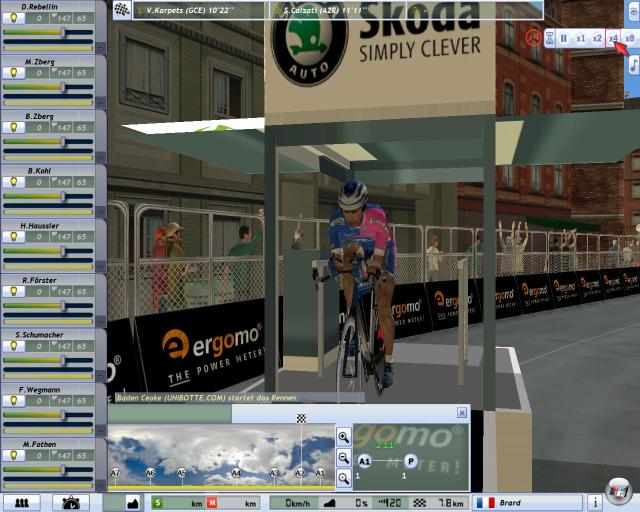
Task: Adjust H.Haussler's effort slider handle
Action: (63, 251)
